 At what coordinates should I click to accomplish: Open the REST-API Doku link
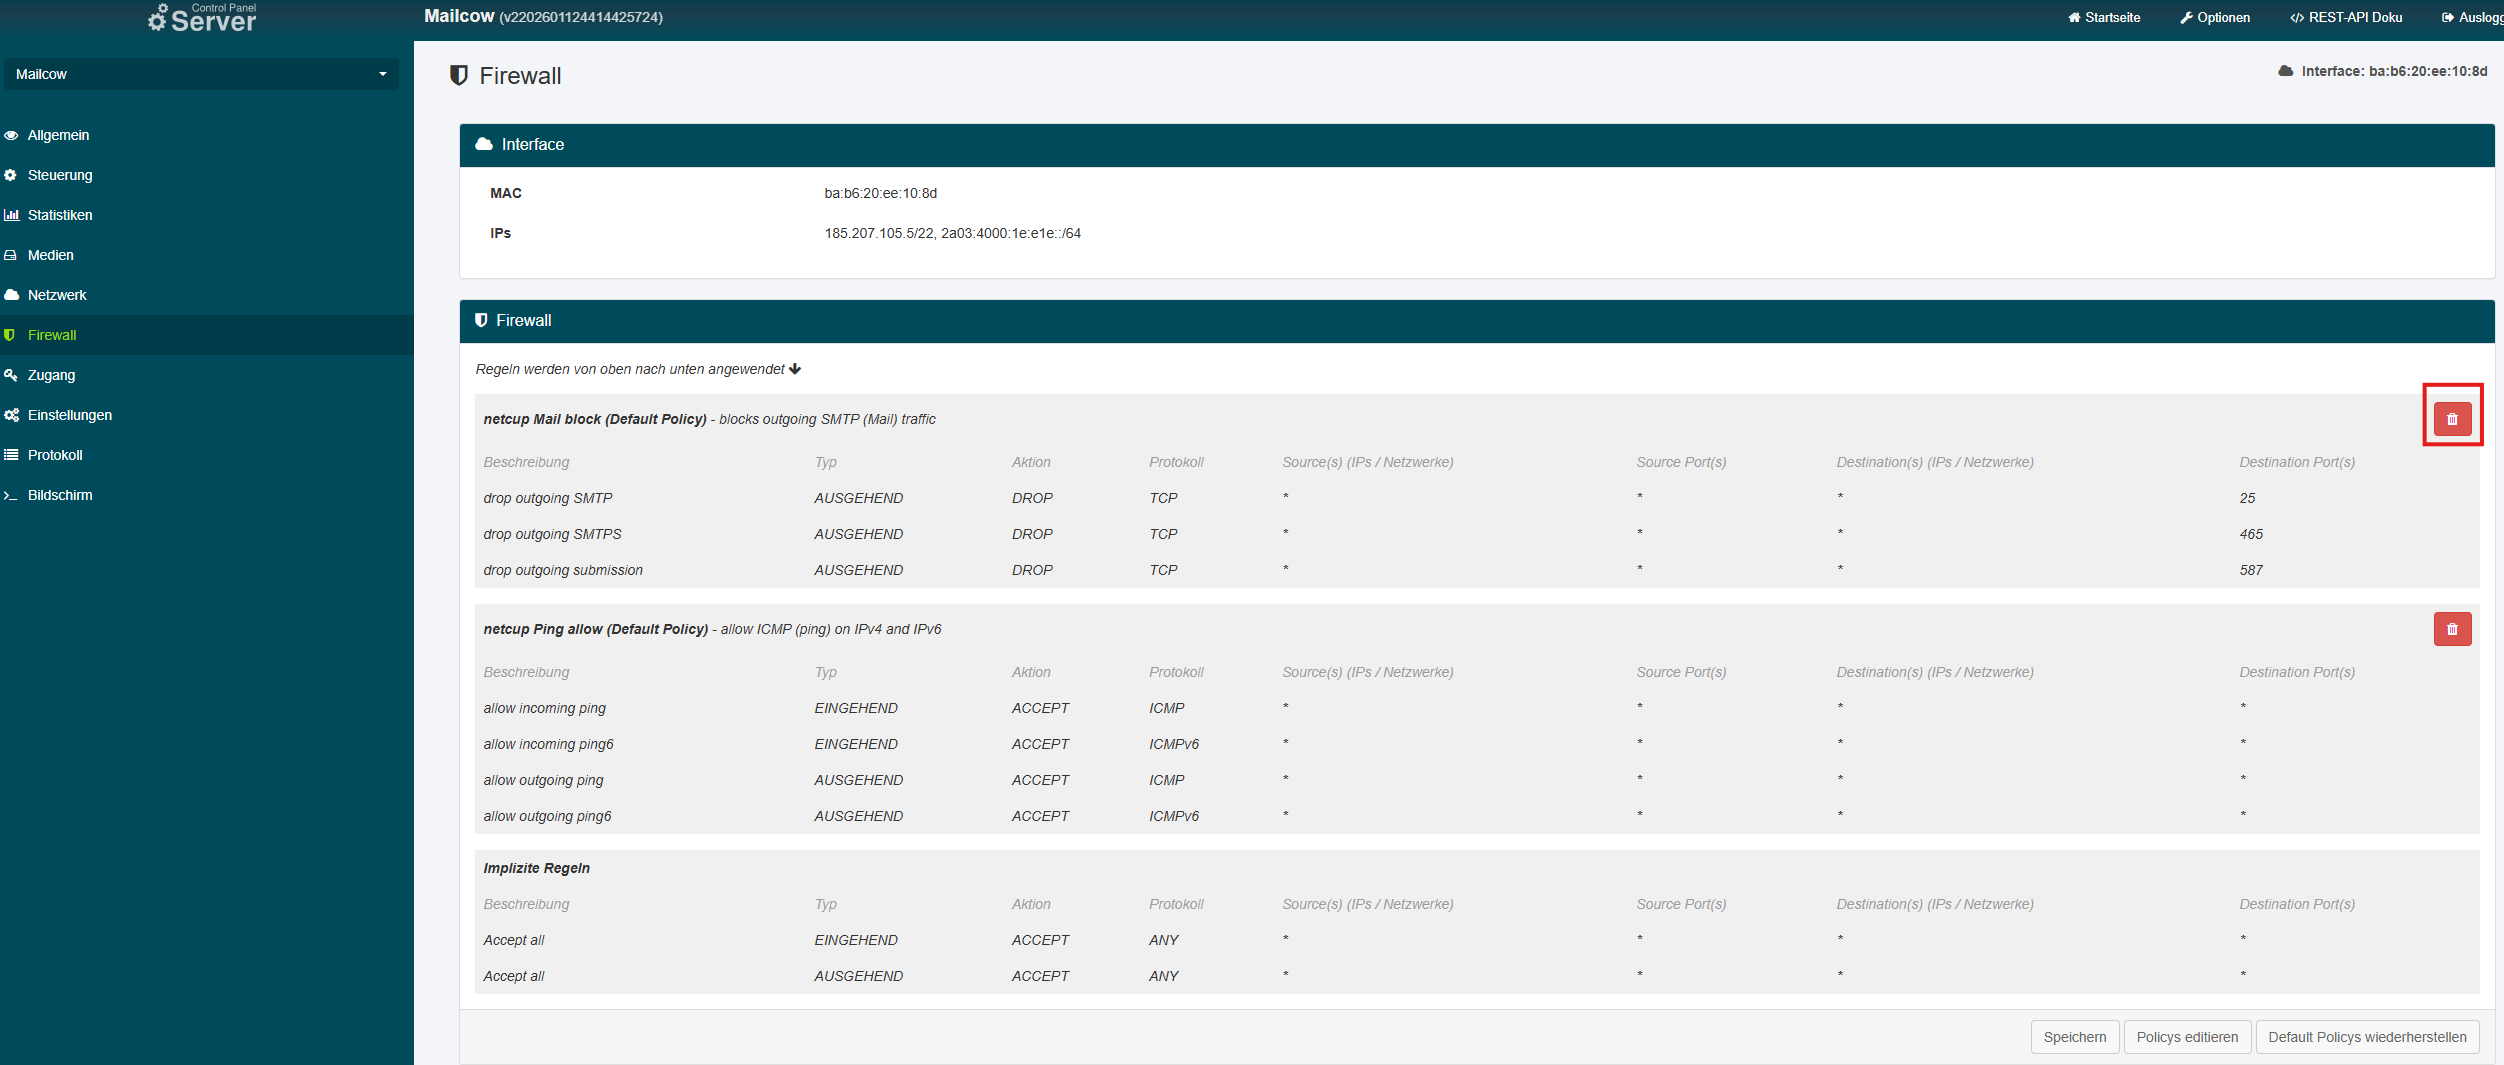point(2346,17)
